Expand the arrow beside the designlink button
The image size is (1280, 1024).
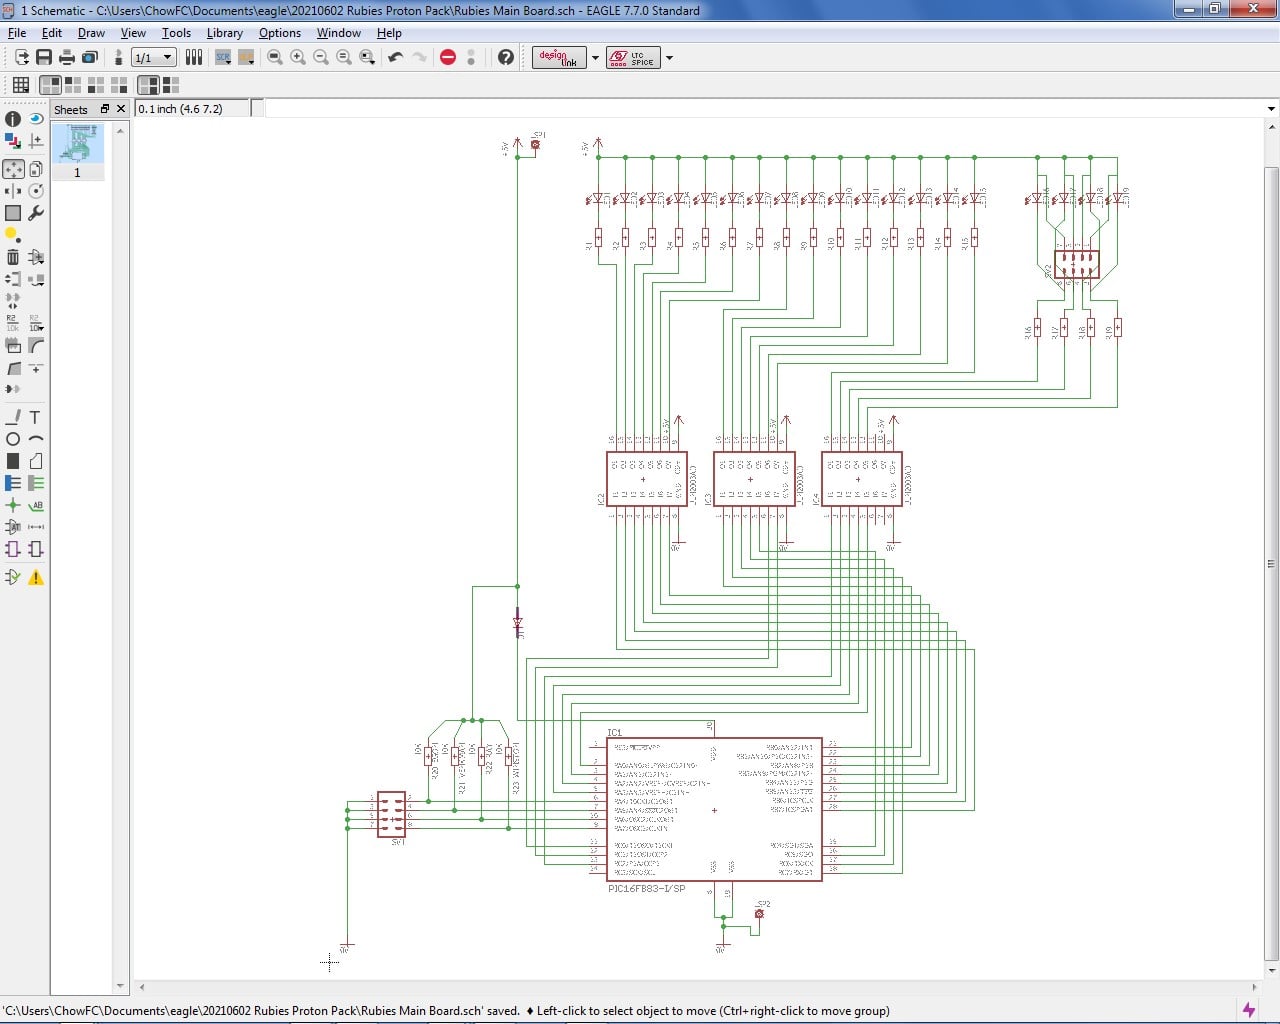coord(595,57)
